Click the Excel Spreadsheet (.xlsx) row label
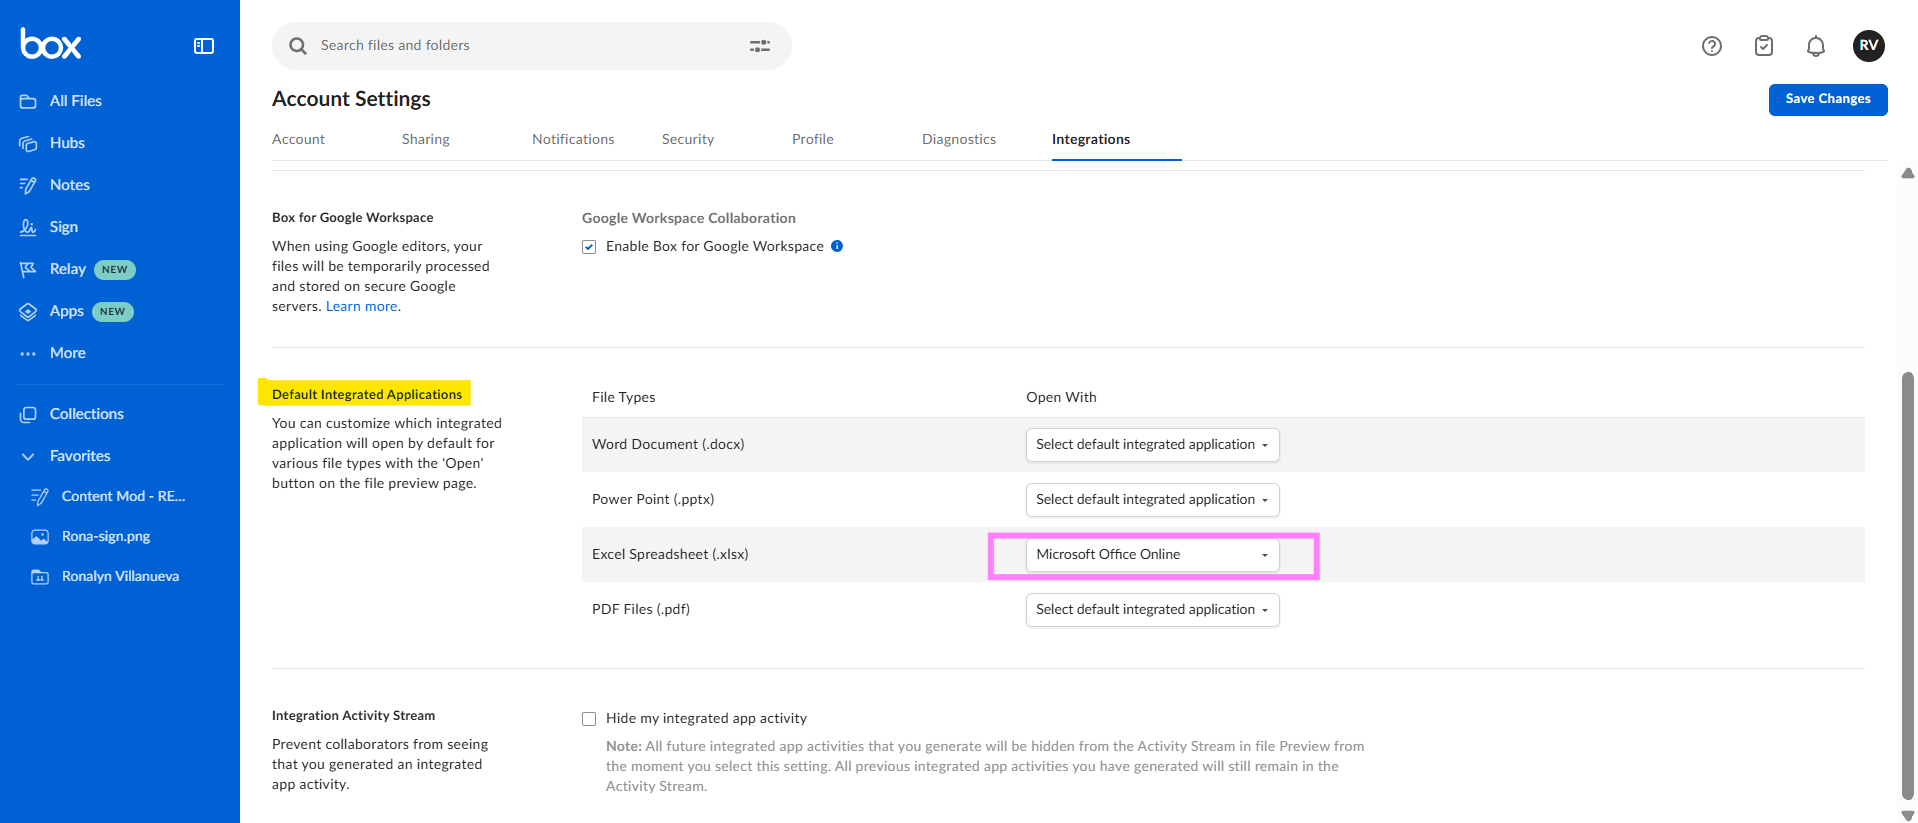Screen dimensions: 1918x823 pyautogui.click(x=670, y=554)
